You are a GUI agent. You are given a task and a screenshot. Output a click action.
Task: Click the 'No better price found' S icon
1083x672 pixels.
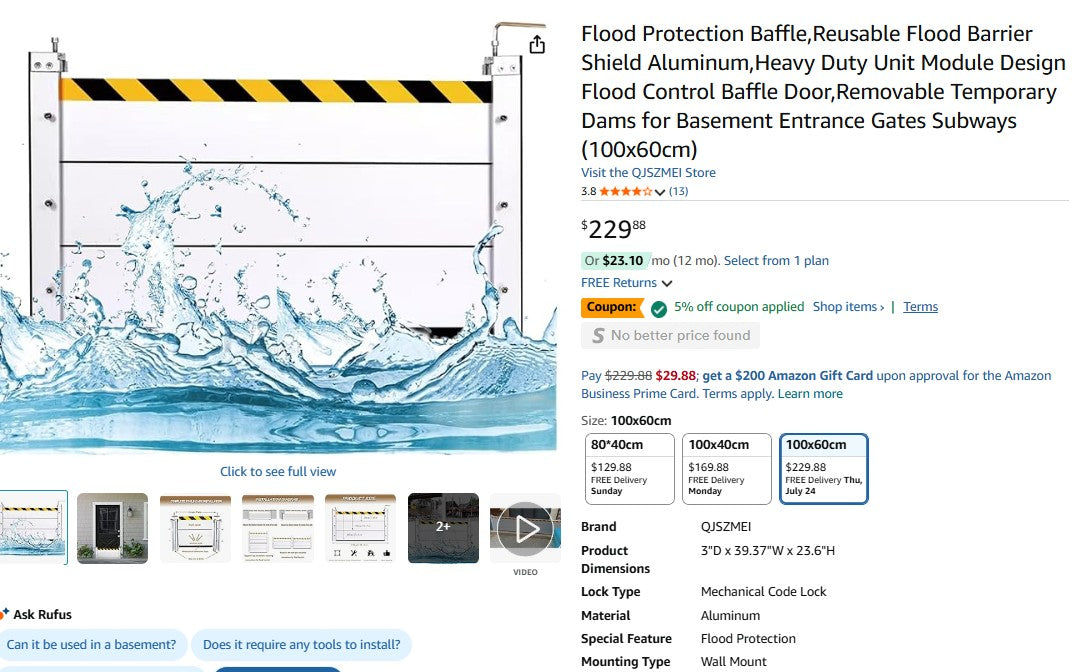[x=598, y=335]
